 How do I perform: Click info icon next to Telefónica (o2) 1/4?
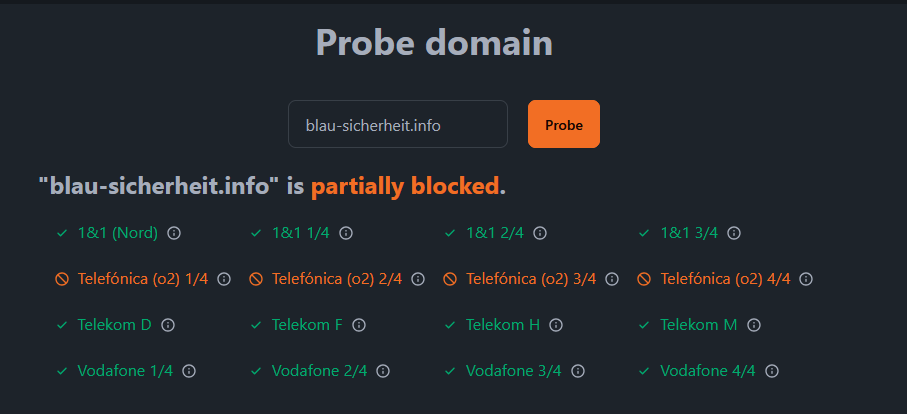[x=224, y=279]
